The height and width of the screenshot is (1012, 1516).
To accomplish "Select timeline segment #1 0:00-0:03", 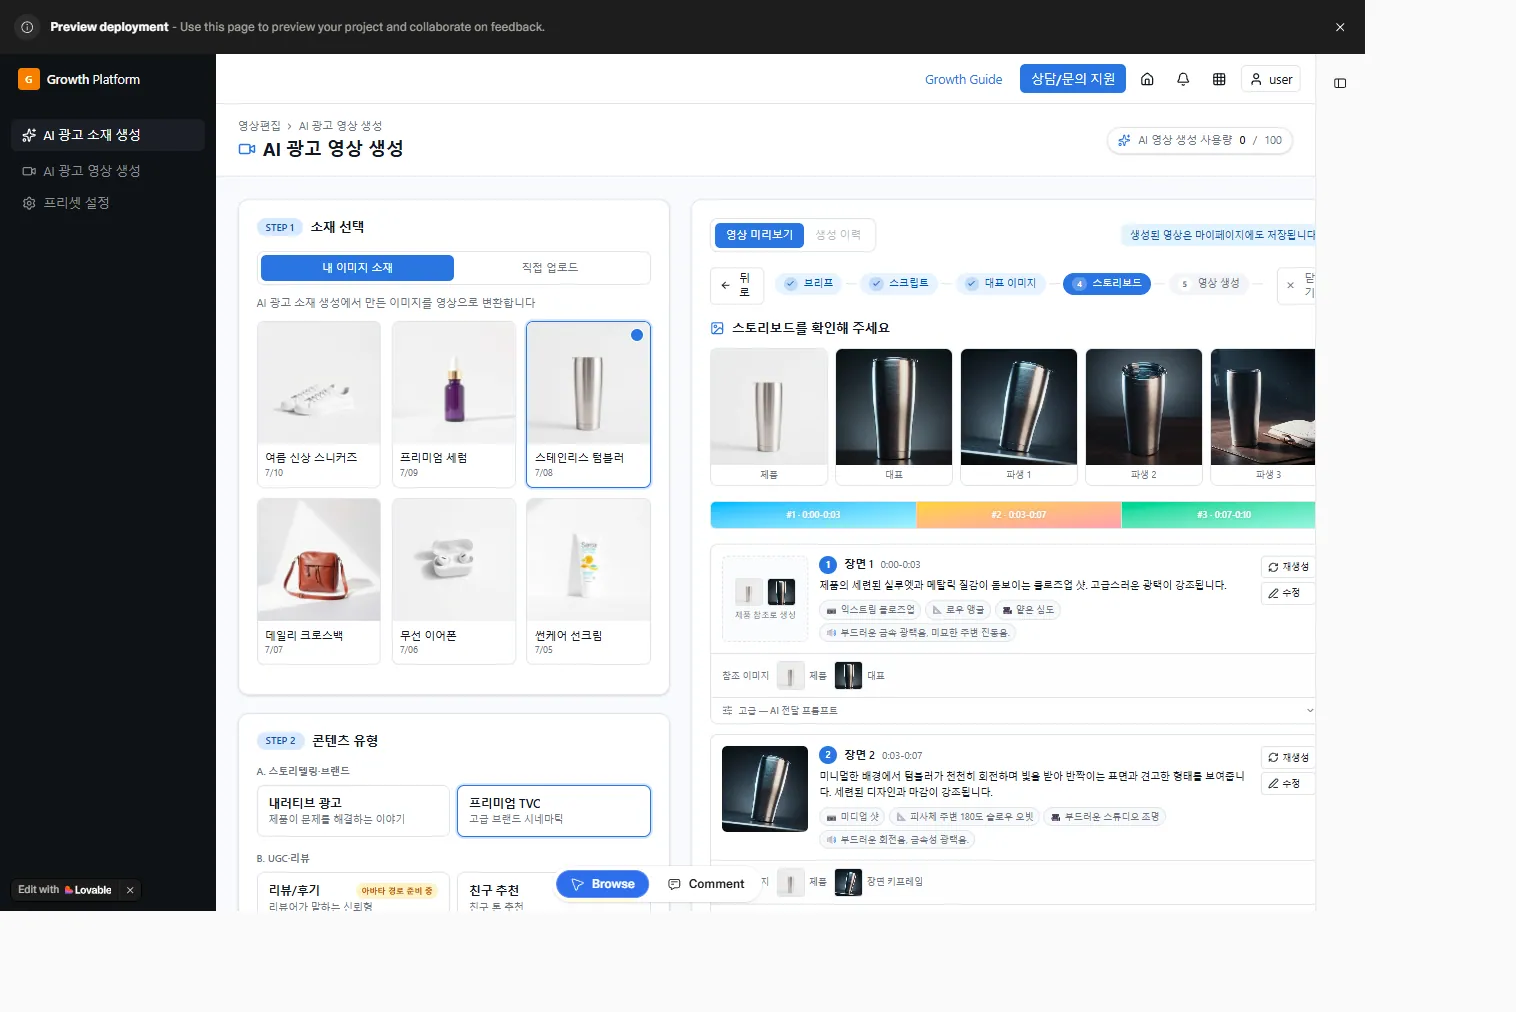I will click(813, 515).
